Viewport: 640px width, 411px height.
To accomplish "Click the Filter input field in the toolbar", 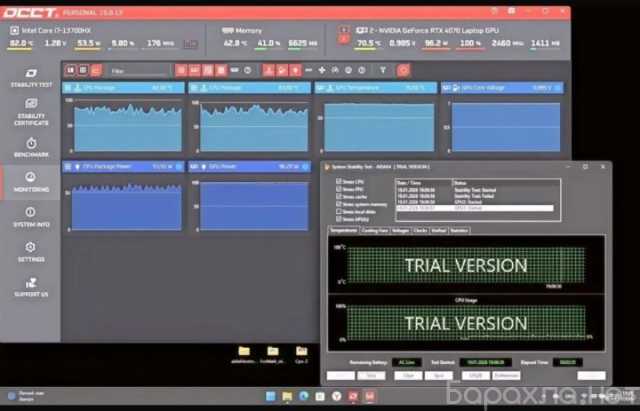I will click(x=135, y=72).
